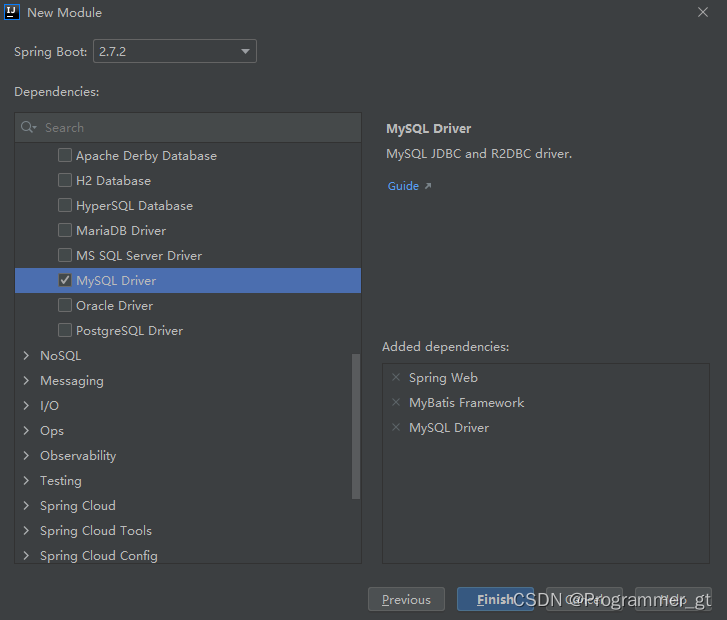The image size is (727, 620).
Task: Remove Spring Web from added dependencies
Action: click(x=396, y=377)
